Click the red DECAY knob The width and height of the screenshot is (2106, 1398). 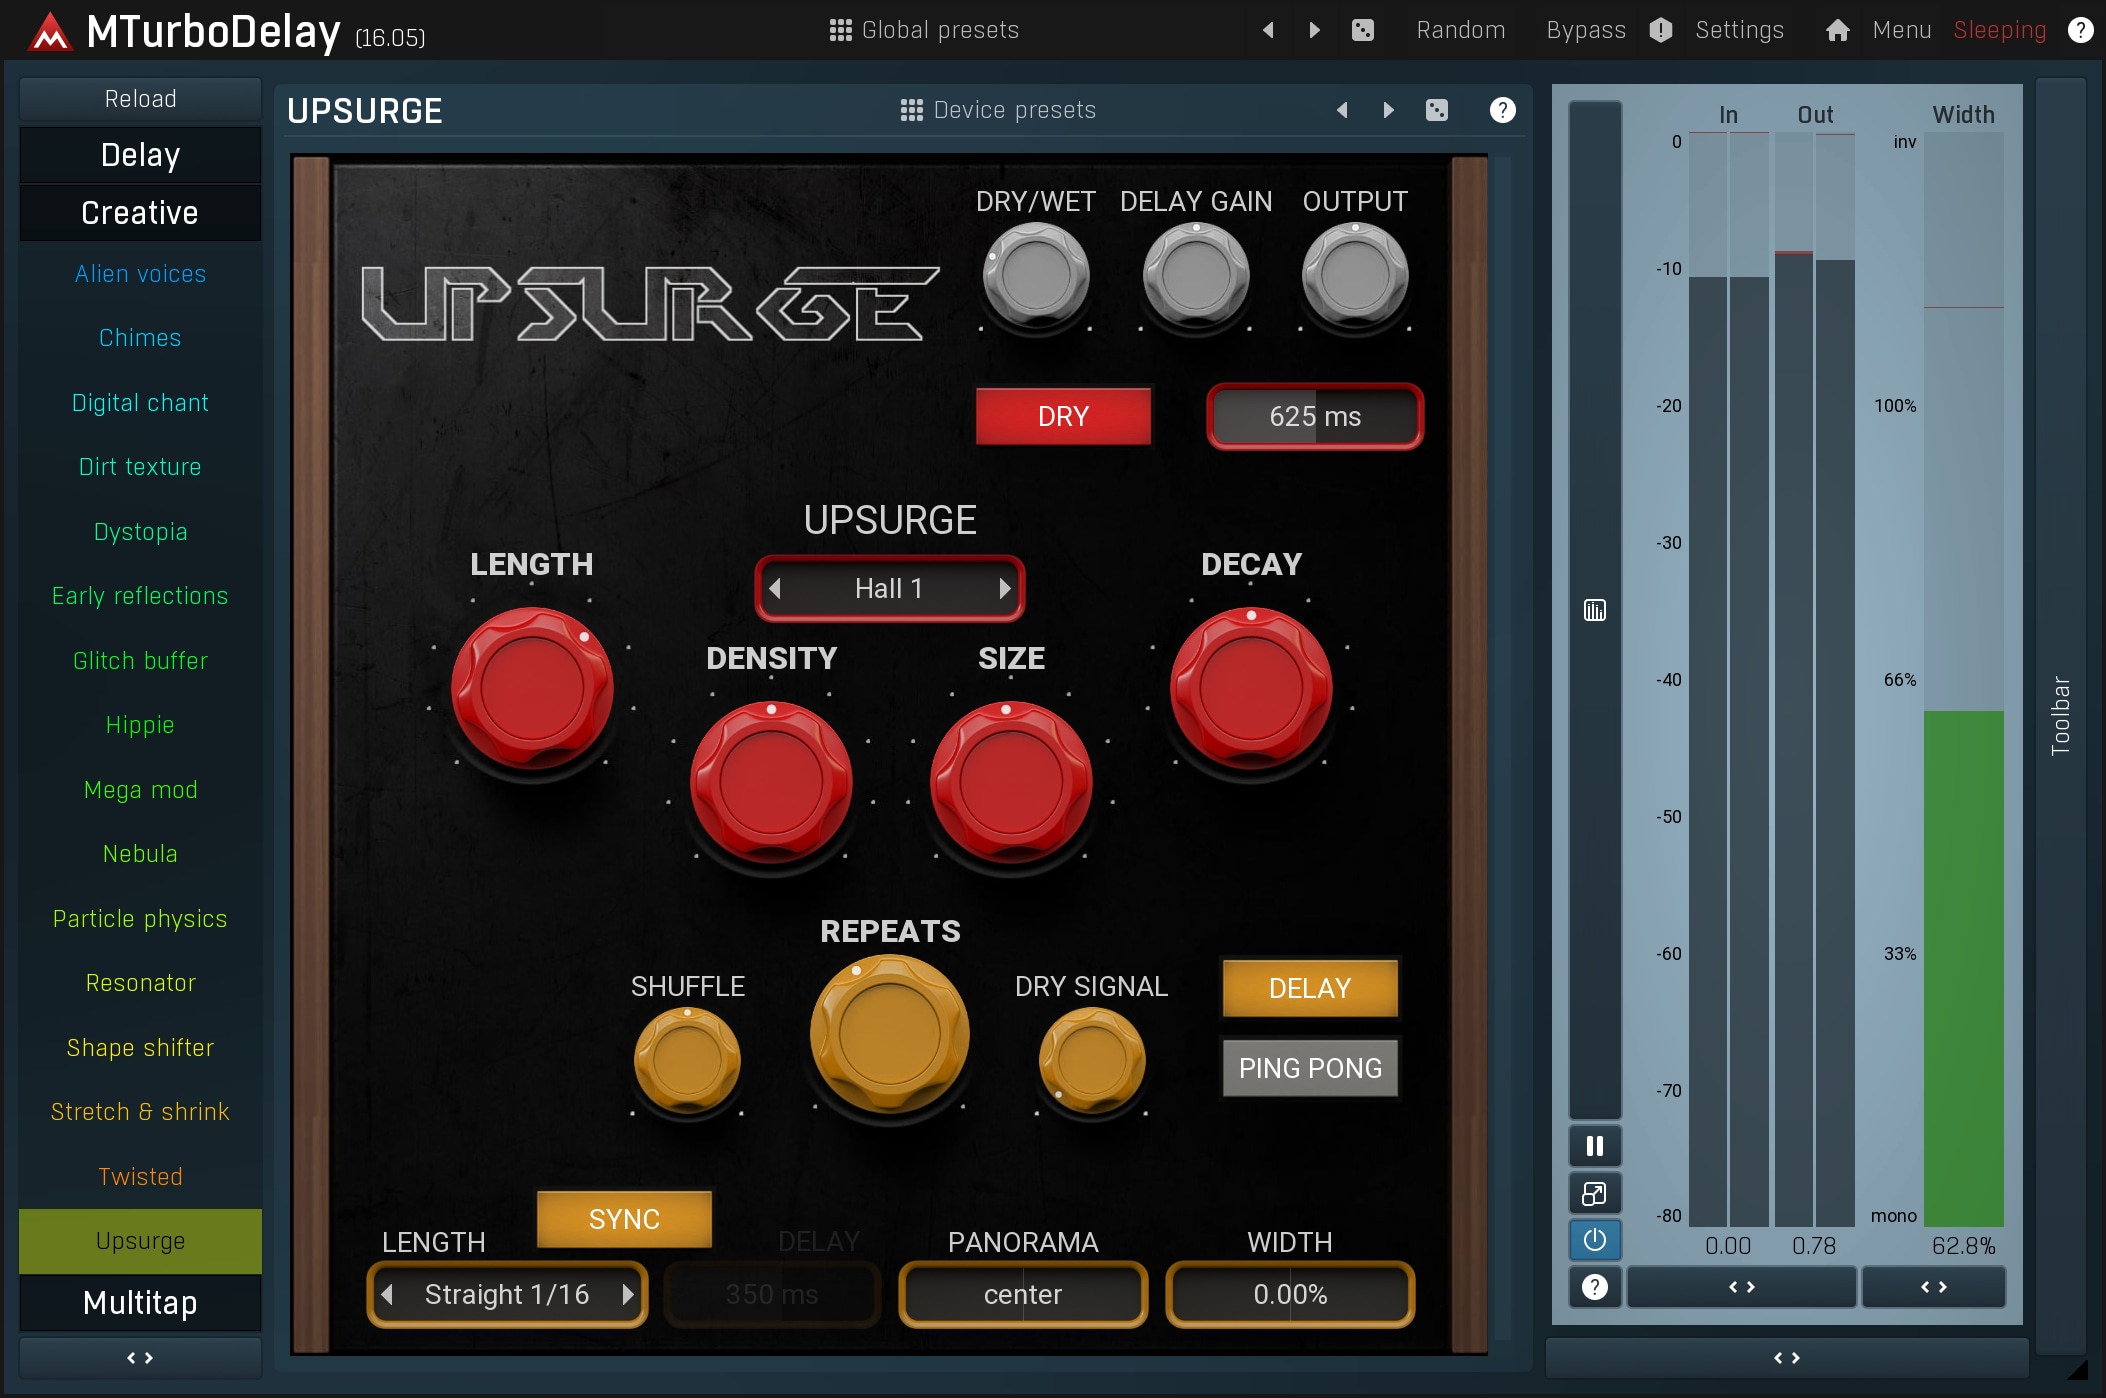(1251, 688)
